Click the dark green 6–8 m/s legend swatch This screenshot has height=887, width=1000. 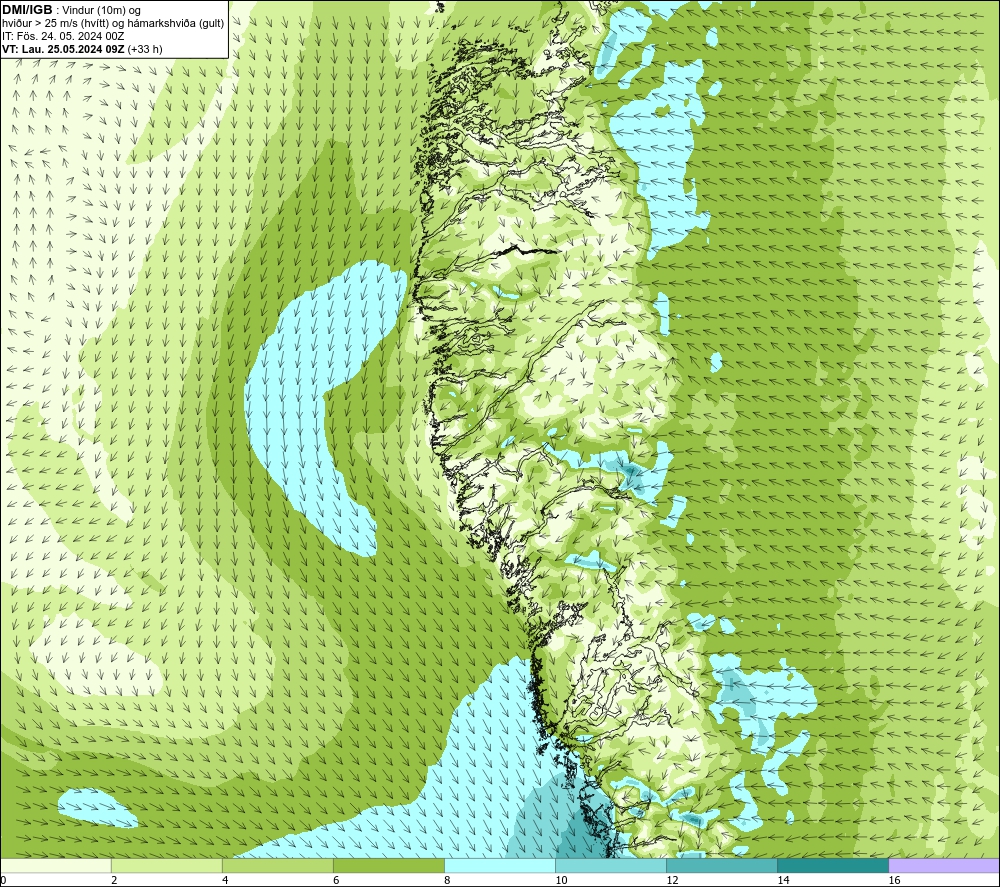click(388, 866)
